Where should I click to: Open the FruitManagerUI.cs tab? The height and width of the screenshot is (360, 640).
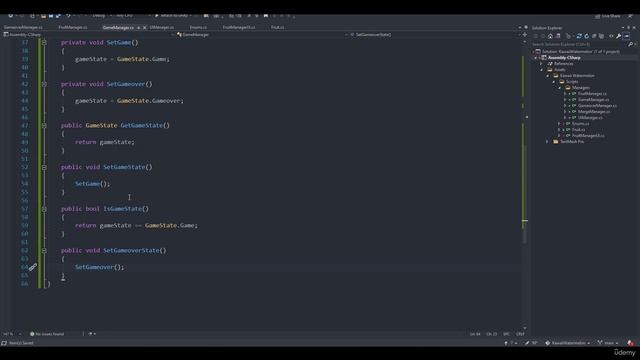tap(239, 27)
